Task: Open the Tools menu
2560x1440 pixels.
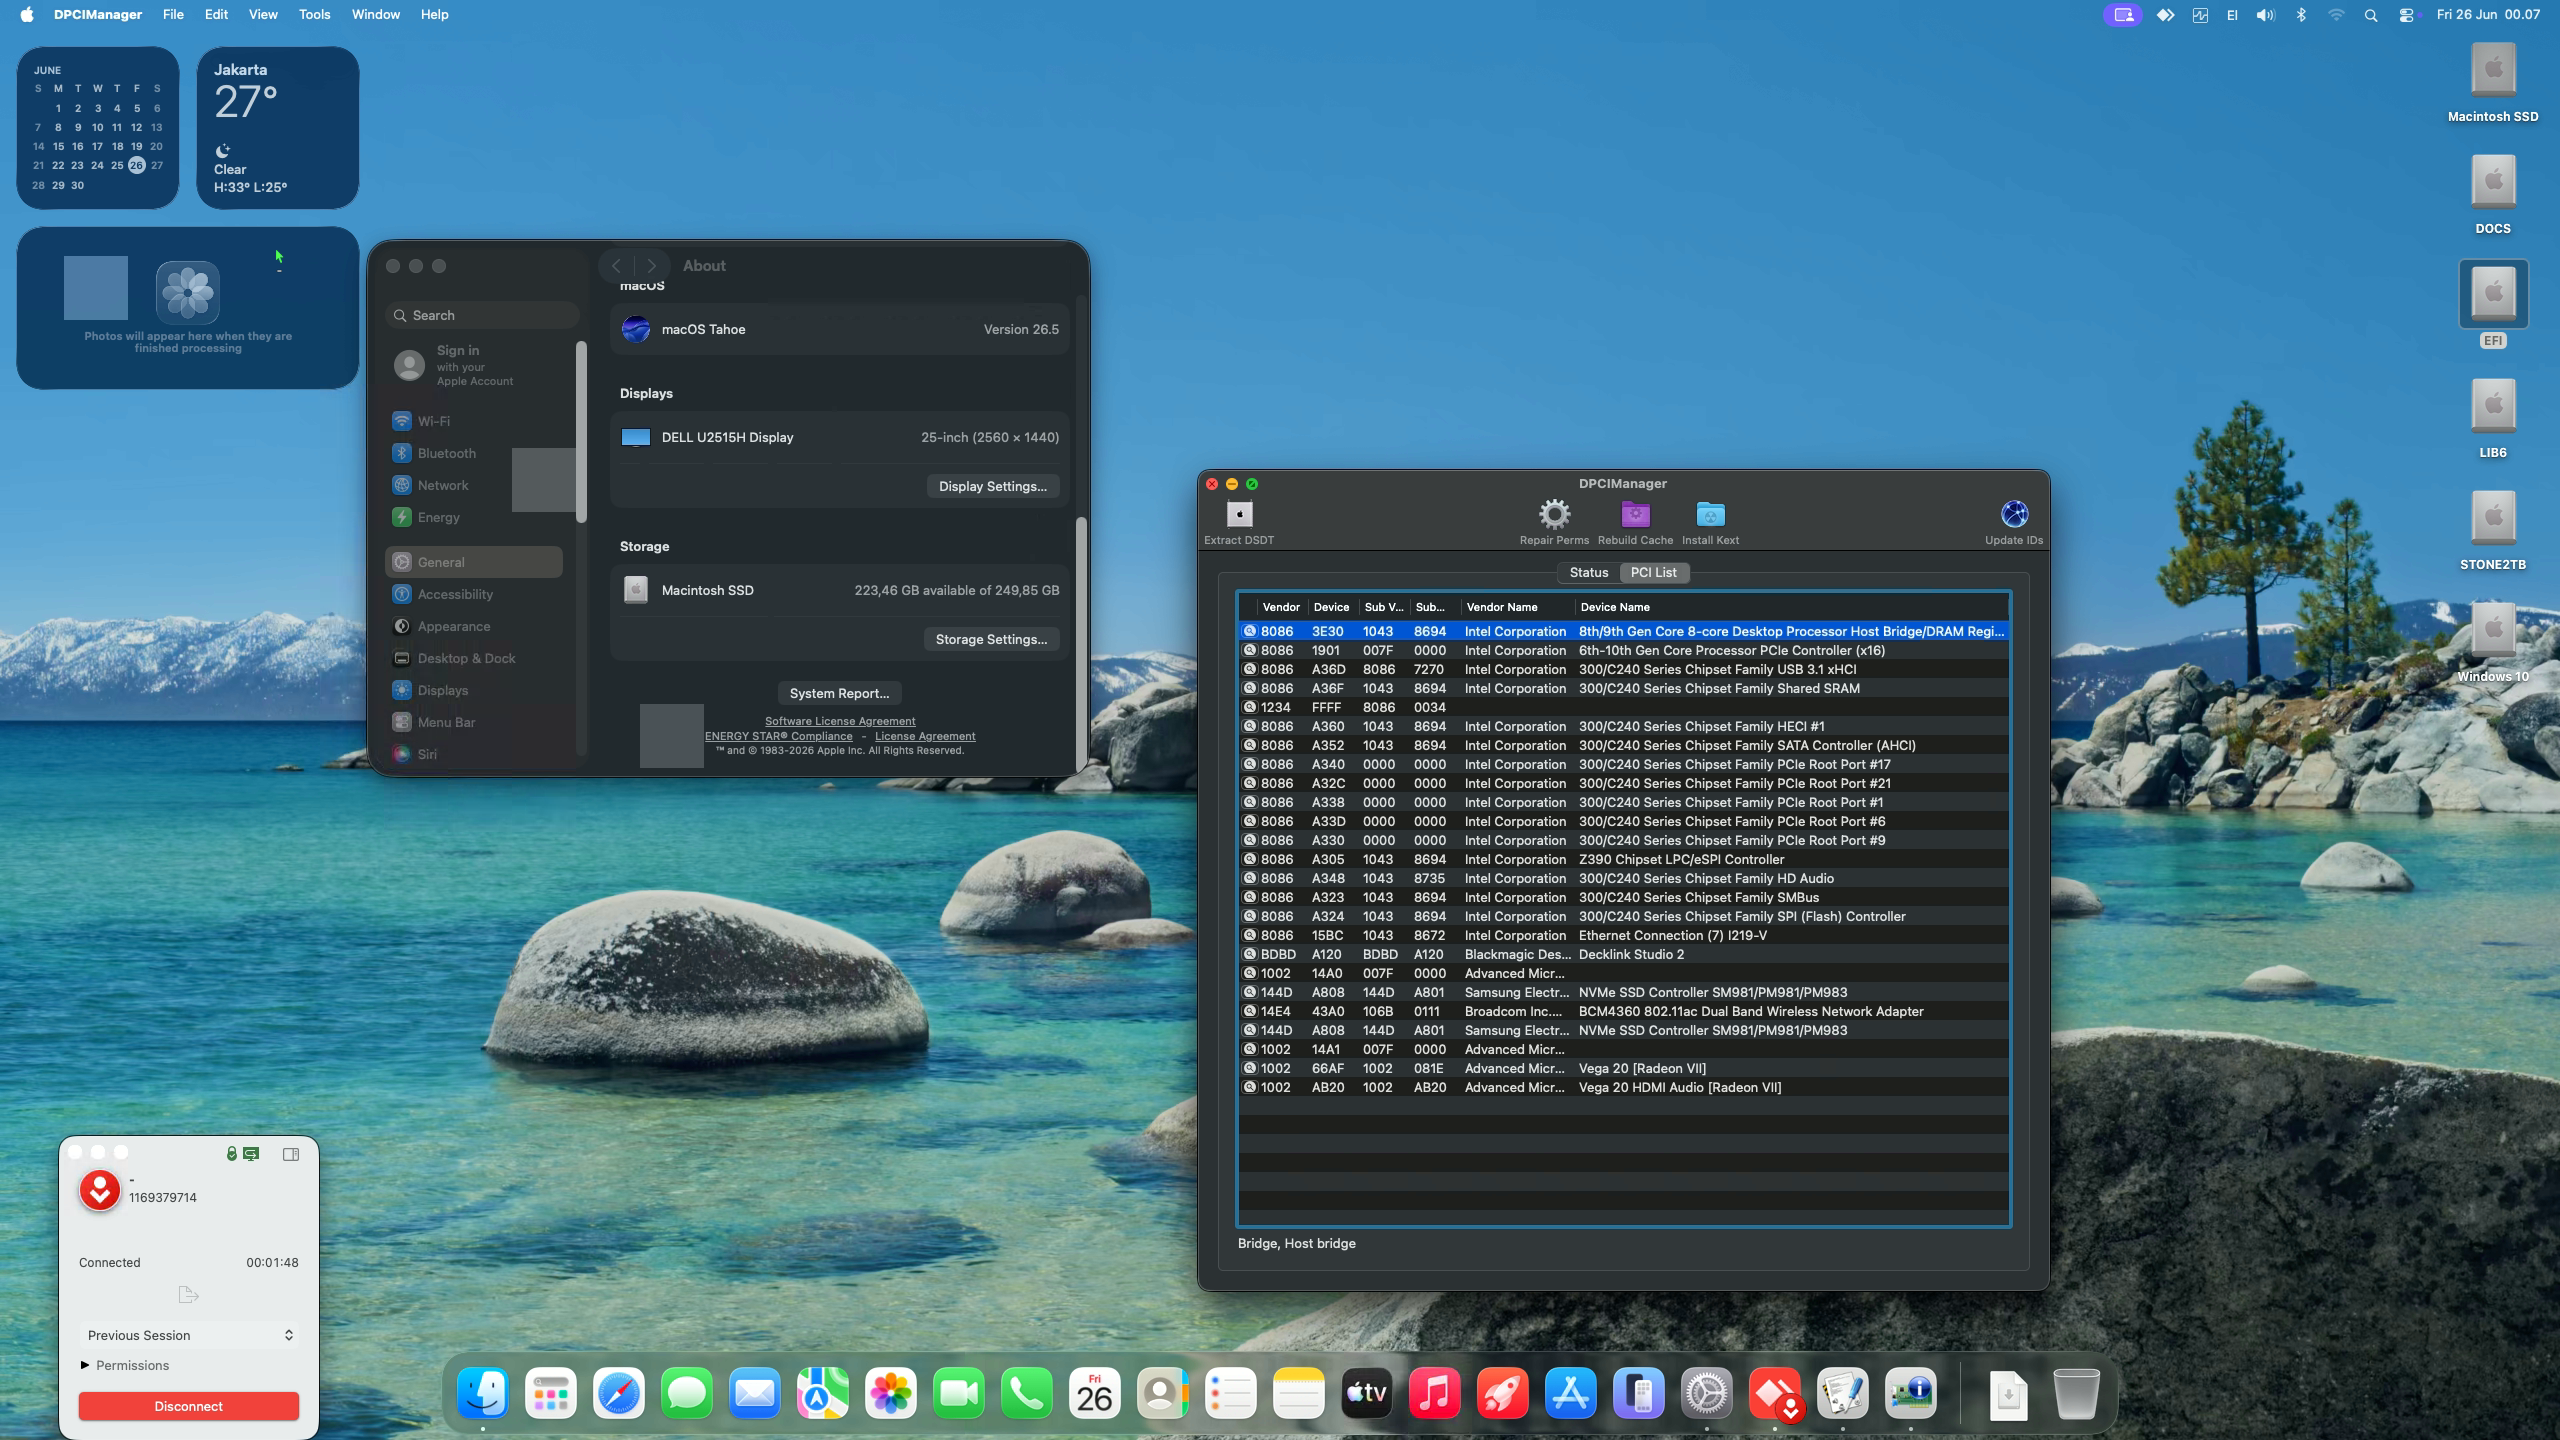Action: 314,15
